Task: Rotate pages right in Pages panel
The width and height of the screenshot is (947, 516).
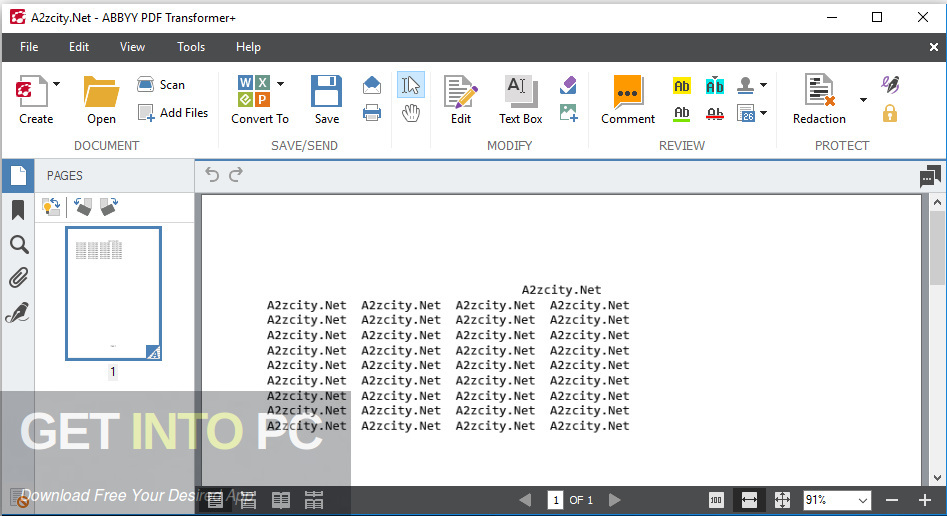Action: click(109, 207)
